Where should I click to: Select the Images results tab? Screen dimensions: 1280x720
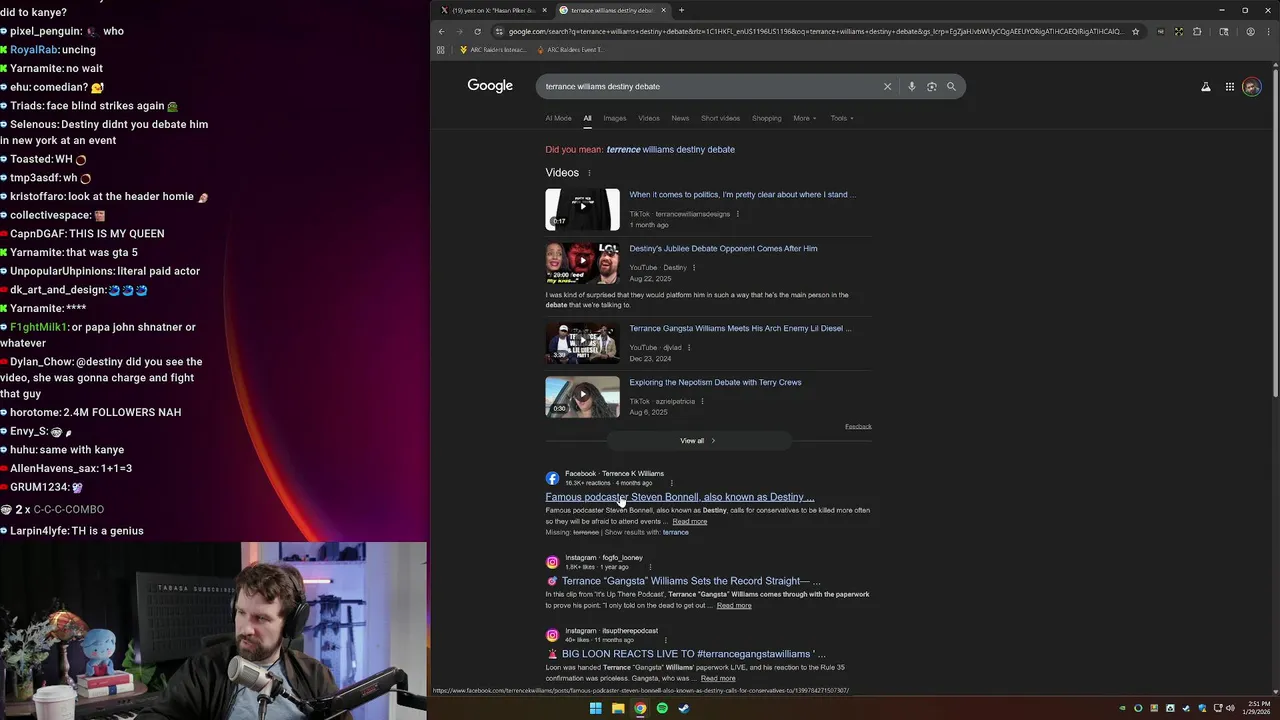(614, 118)
